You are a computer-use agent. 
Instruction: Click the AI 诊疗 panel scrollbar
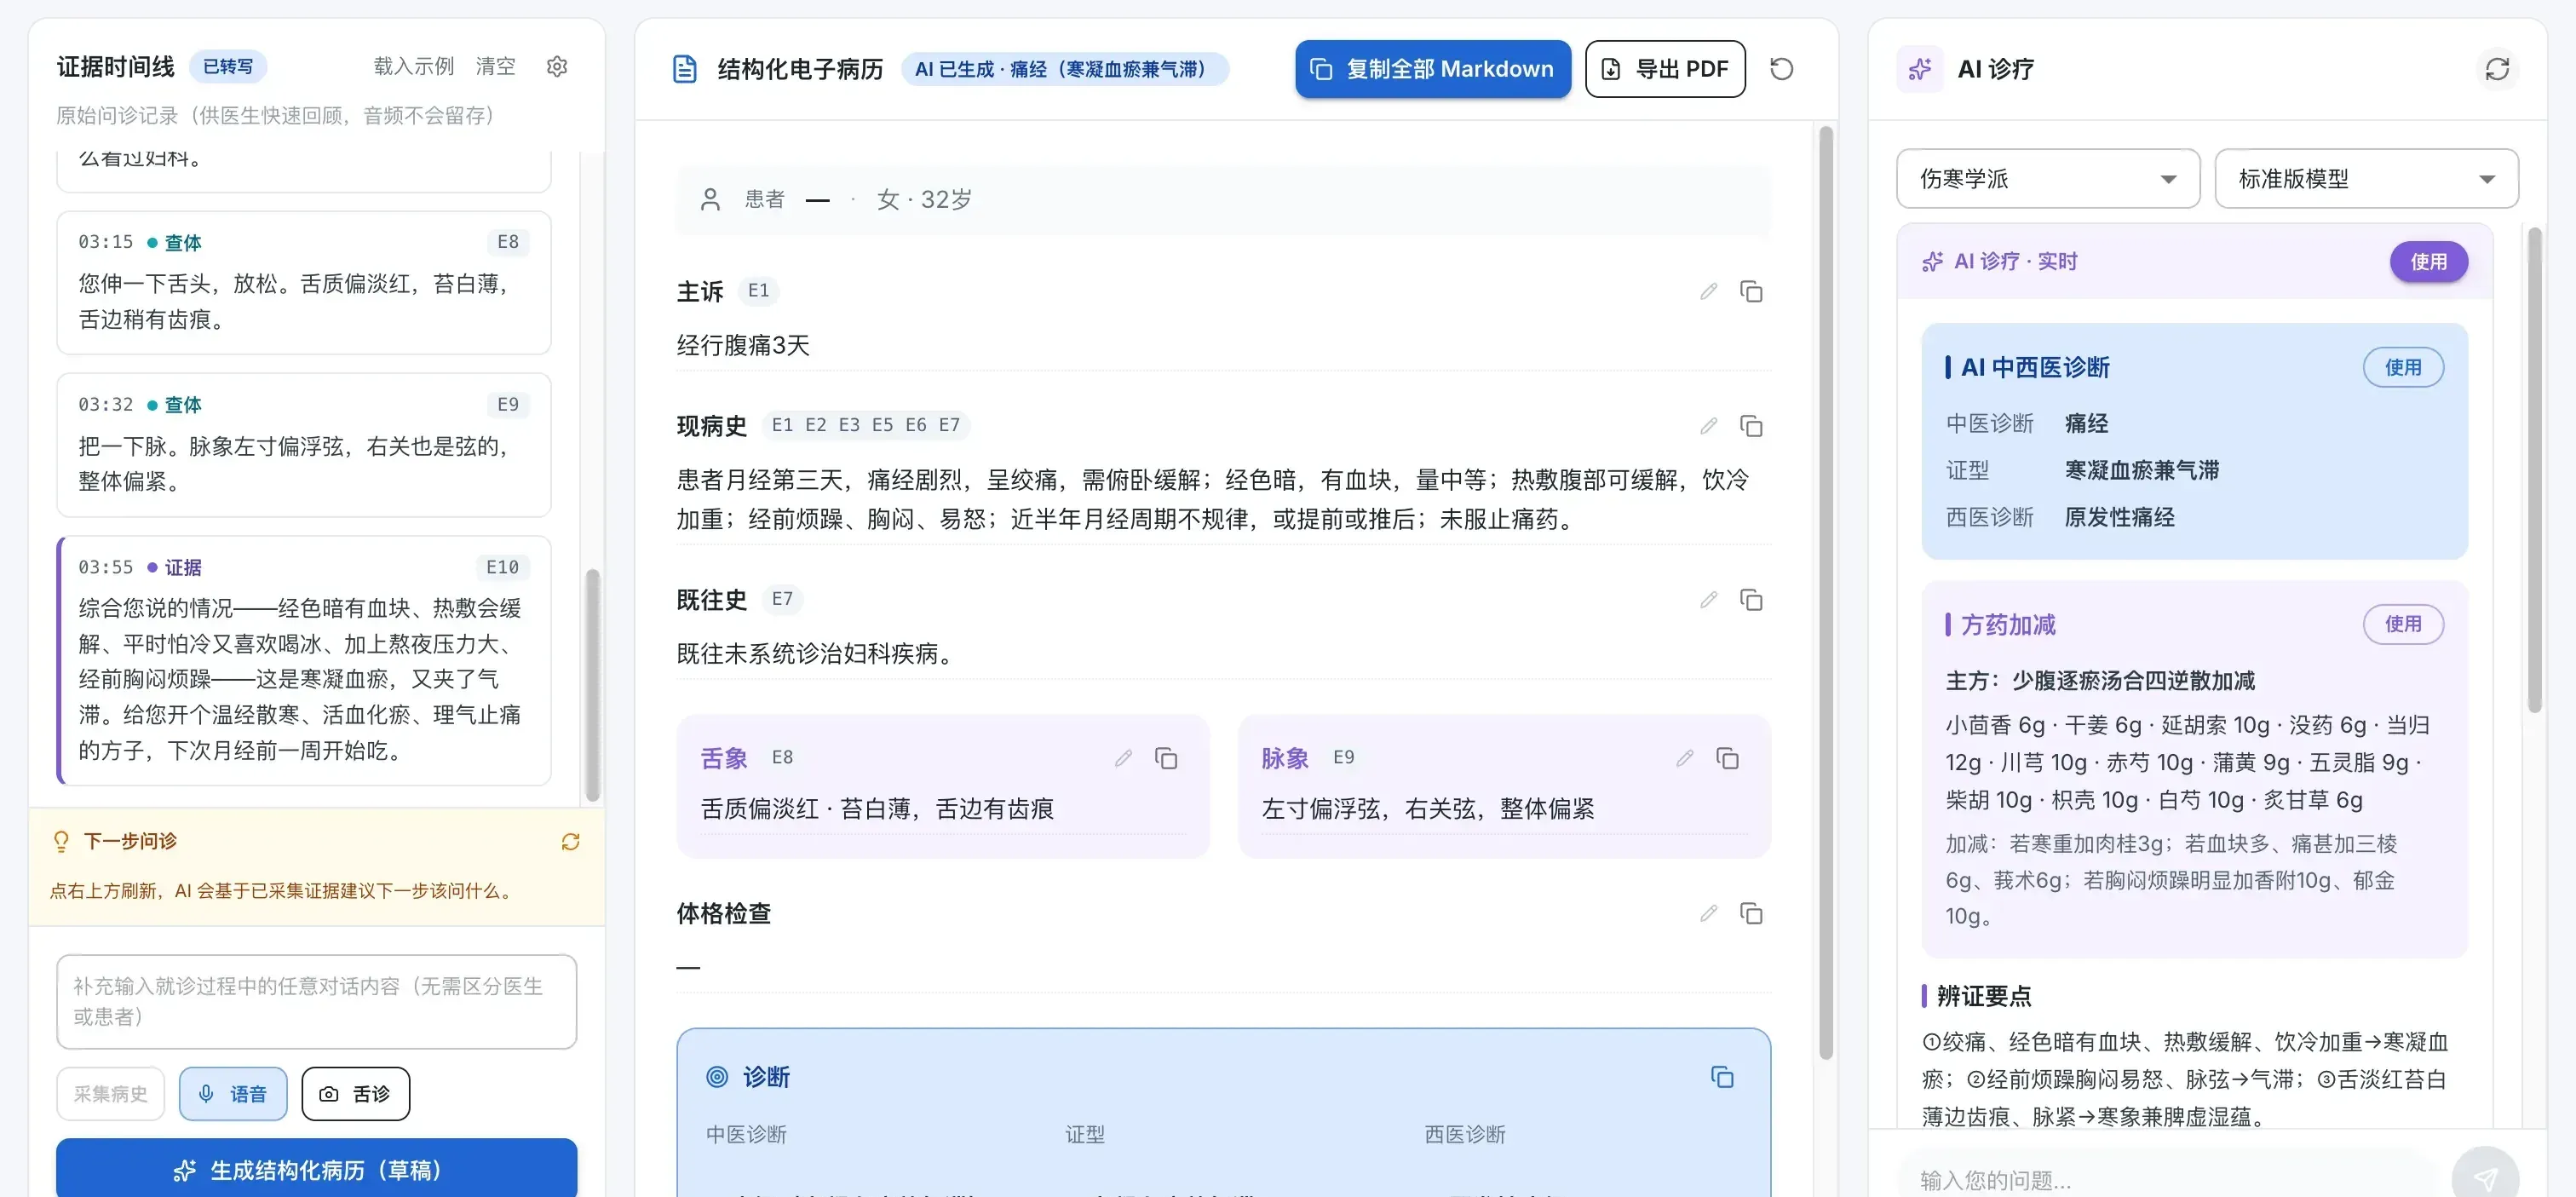click(2534, 470)
